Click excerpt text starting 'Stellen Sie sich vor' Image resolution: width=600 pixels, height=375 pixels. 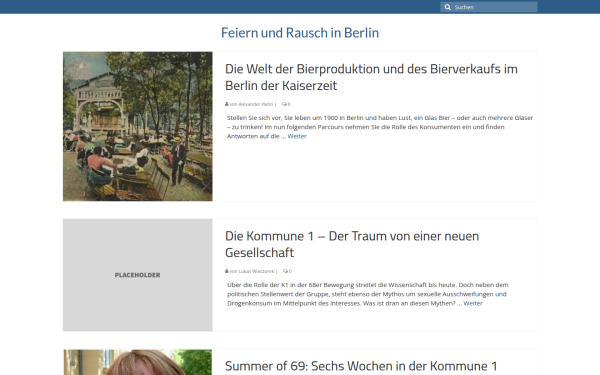380,127
